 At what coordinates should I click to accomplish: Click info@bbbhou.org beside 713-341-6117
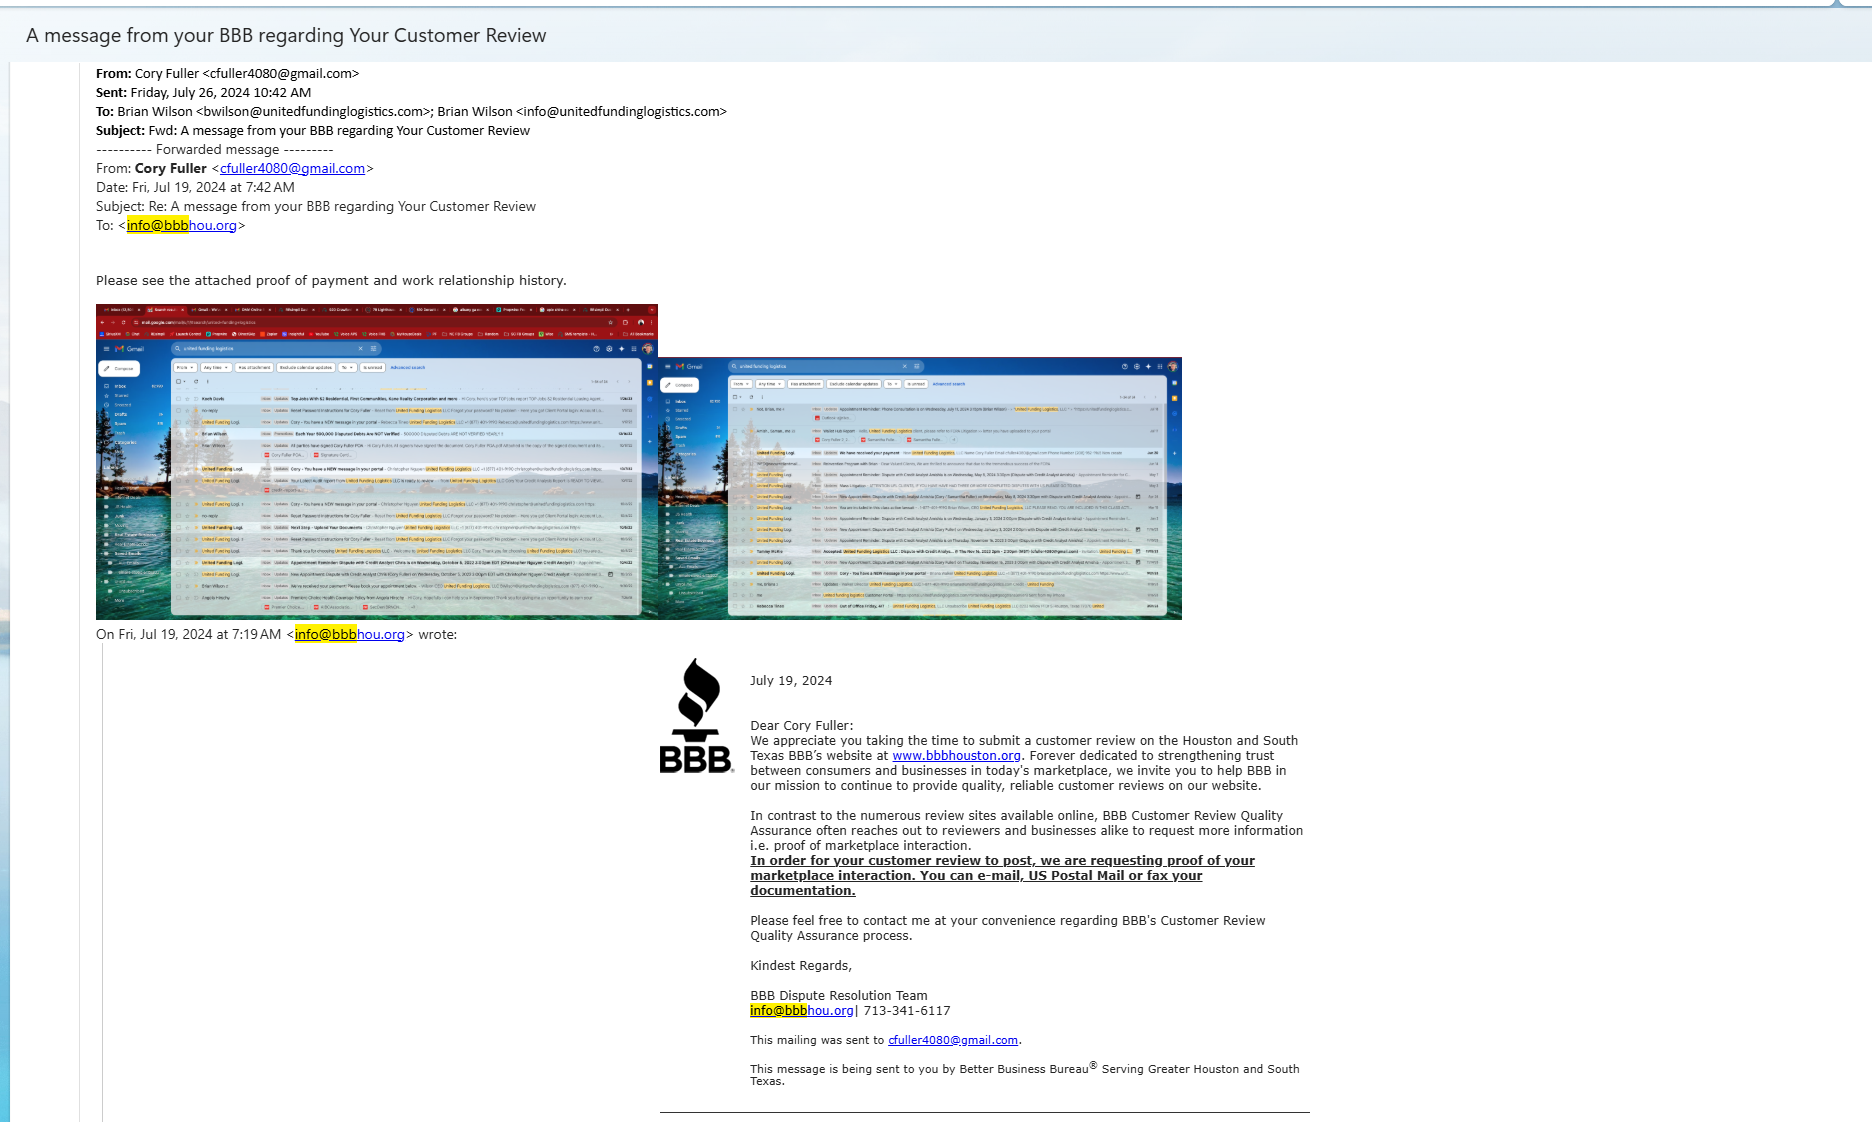tap(802, 1011)
